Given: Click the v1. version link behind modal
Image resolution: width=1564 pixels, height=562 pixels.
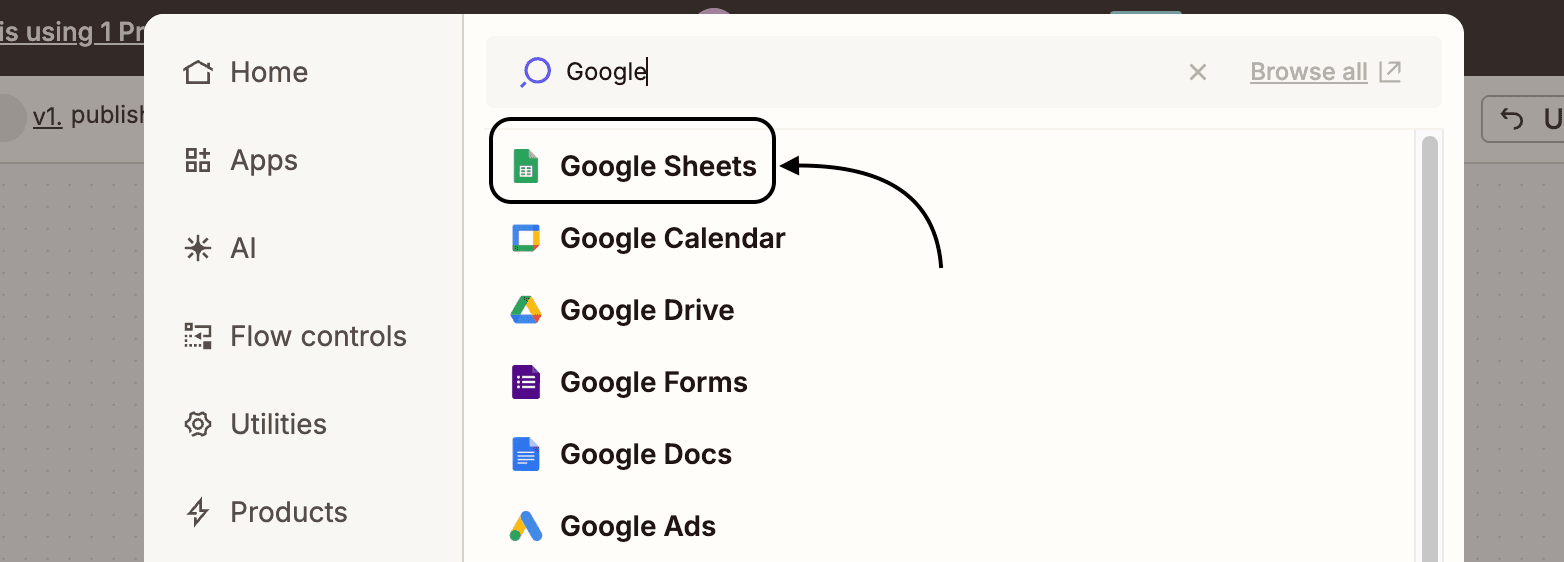Looking at the screenshot, I should 47,116.
